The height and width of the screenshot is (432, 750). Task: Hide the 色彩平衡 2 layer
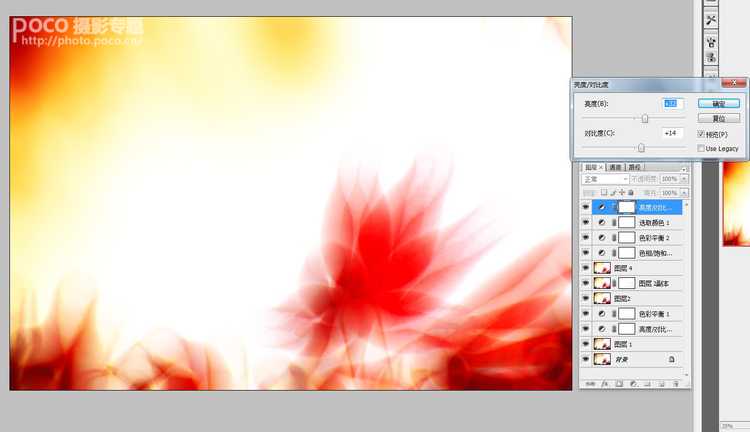pyautogui.click(x=585, y=238)
